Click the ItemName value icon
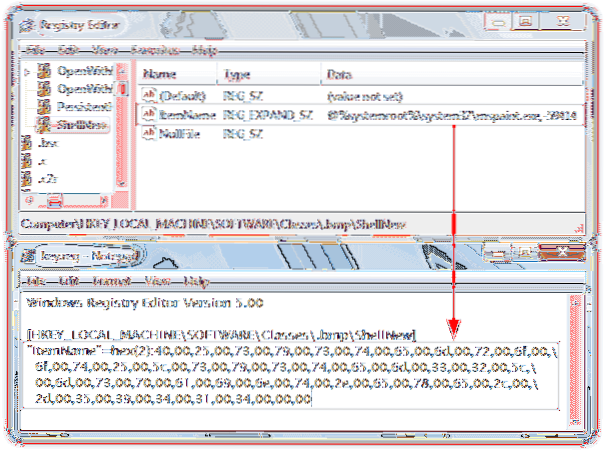604x450 pixels. pyautogui.click(x=149, y=115)
